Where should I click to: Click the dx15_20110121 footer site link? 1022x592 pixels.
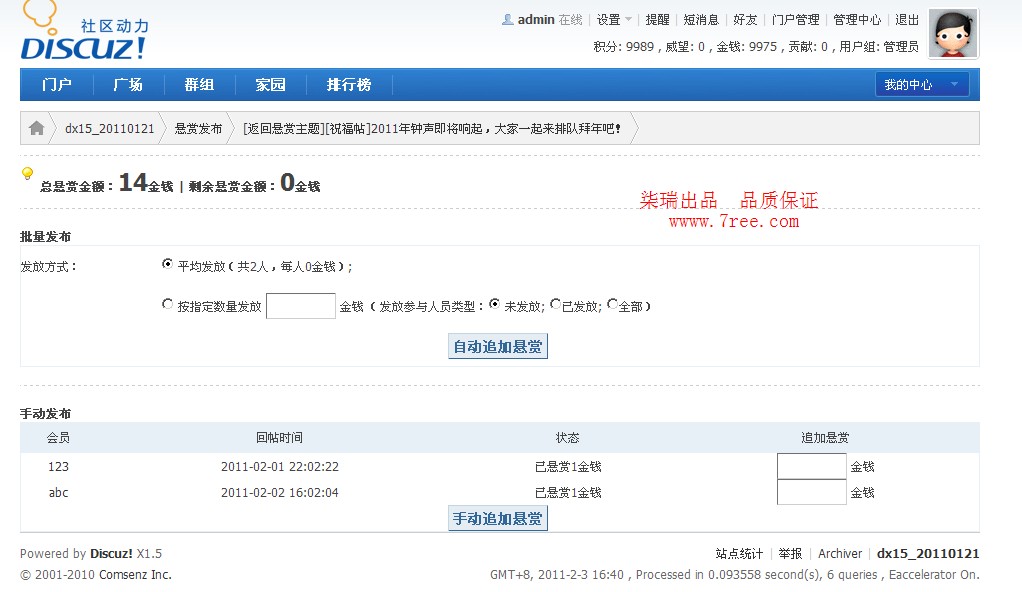coord(928,554)
